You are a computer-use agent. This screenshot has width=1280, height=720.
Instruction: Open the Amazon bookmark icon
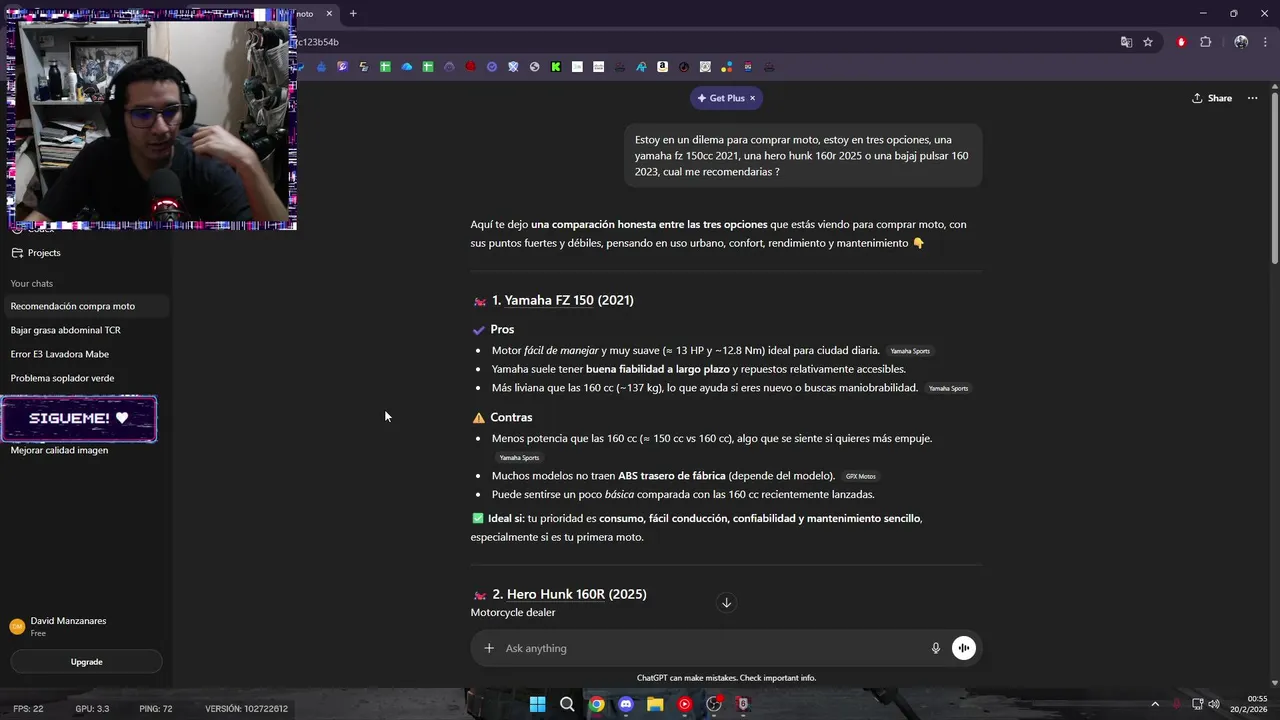point(662,67)
